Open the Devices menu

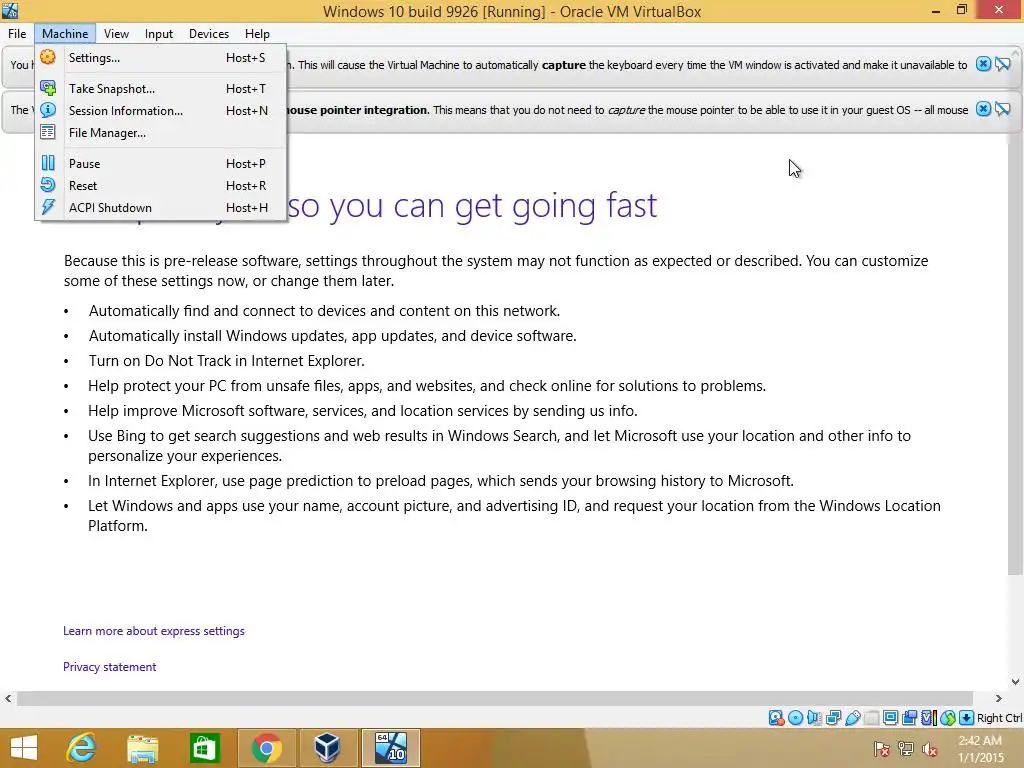[x=208, y=33]
